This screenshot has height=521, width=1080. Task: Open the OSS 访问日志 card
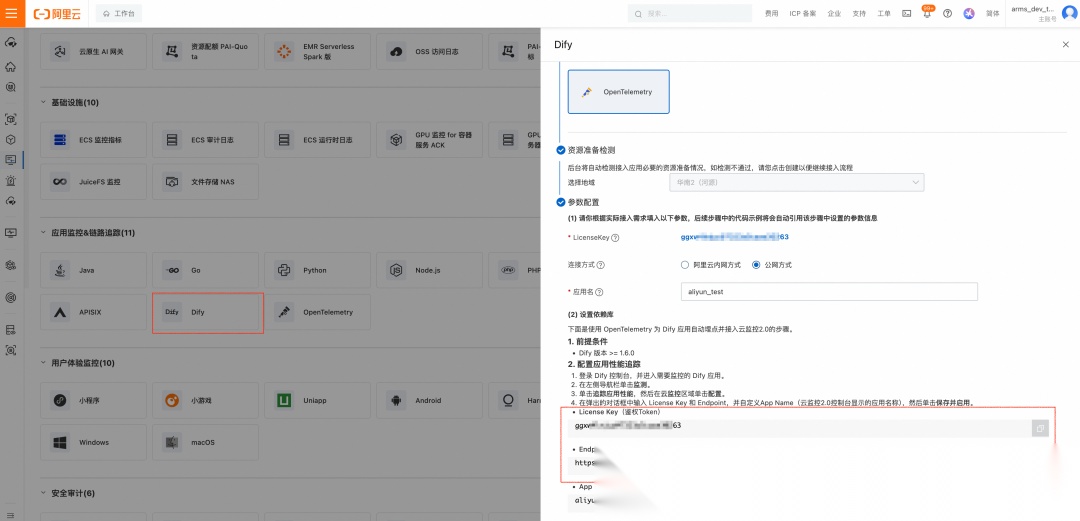tap(429, 52)
